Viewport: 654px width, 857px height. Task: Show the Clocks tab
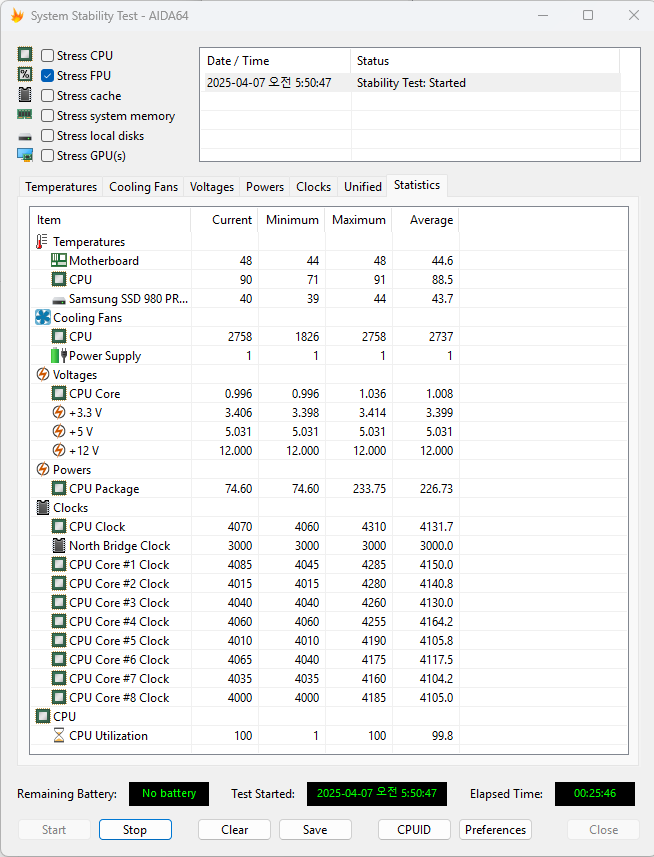pos(313,187)
